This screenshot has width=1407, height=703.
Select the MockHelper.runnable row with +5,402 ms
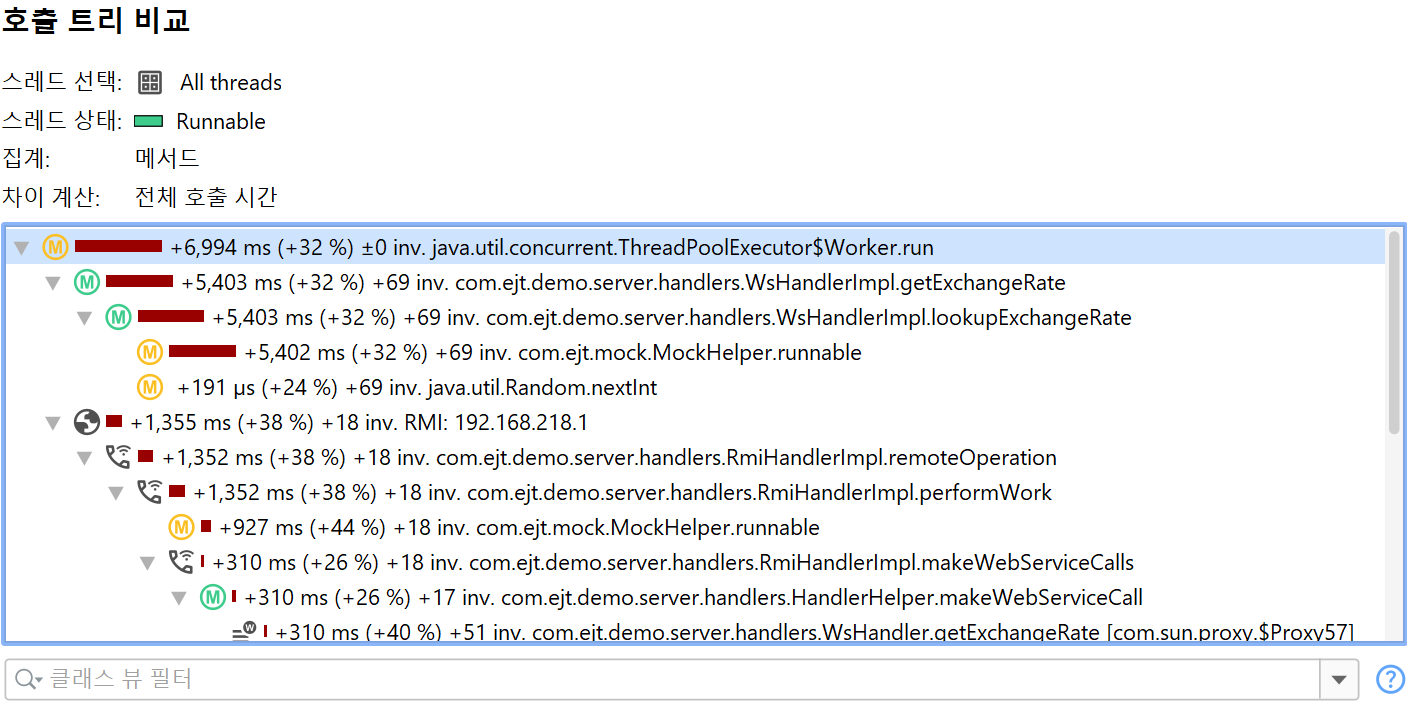(x=552, y=353)
